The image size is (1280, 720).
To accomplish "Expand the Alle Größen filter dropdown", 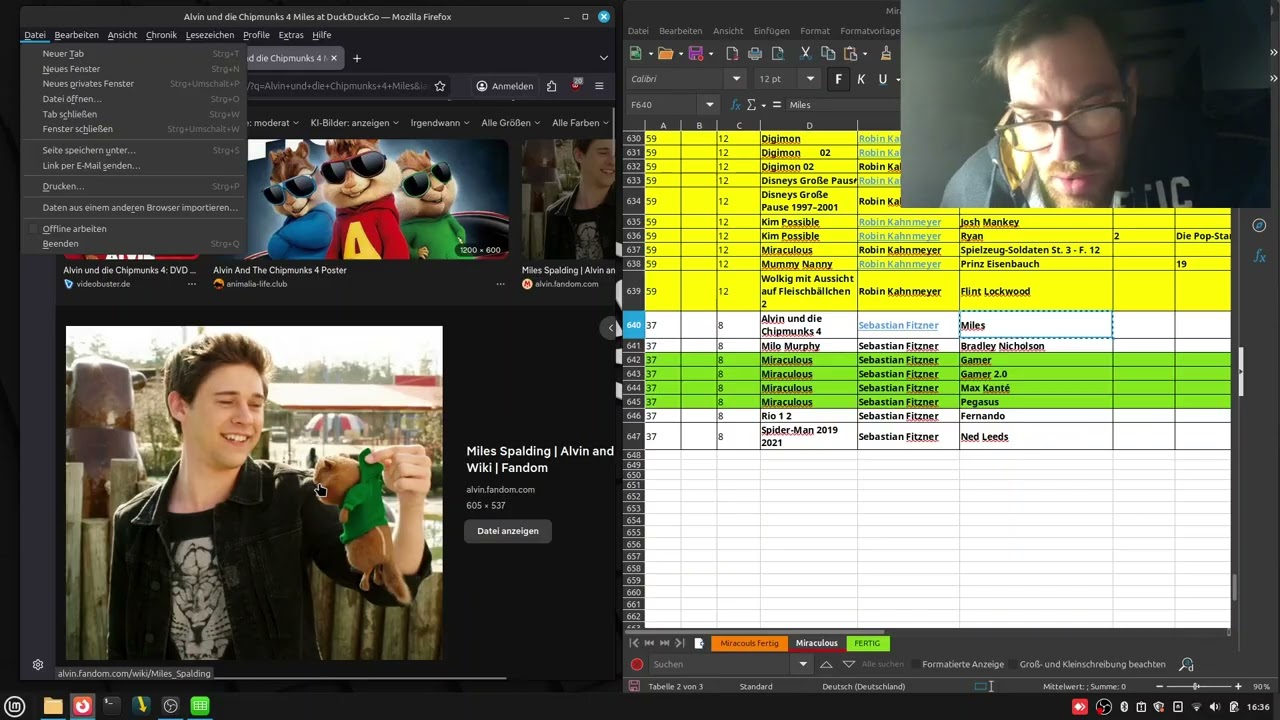I will [510, 123].
